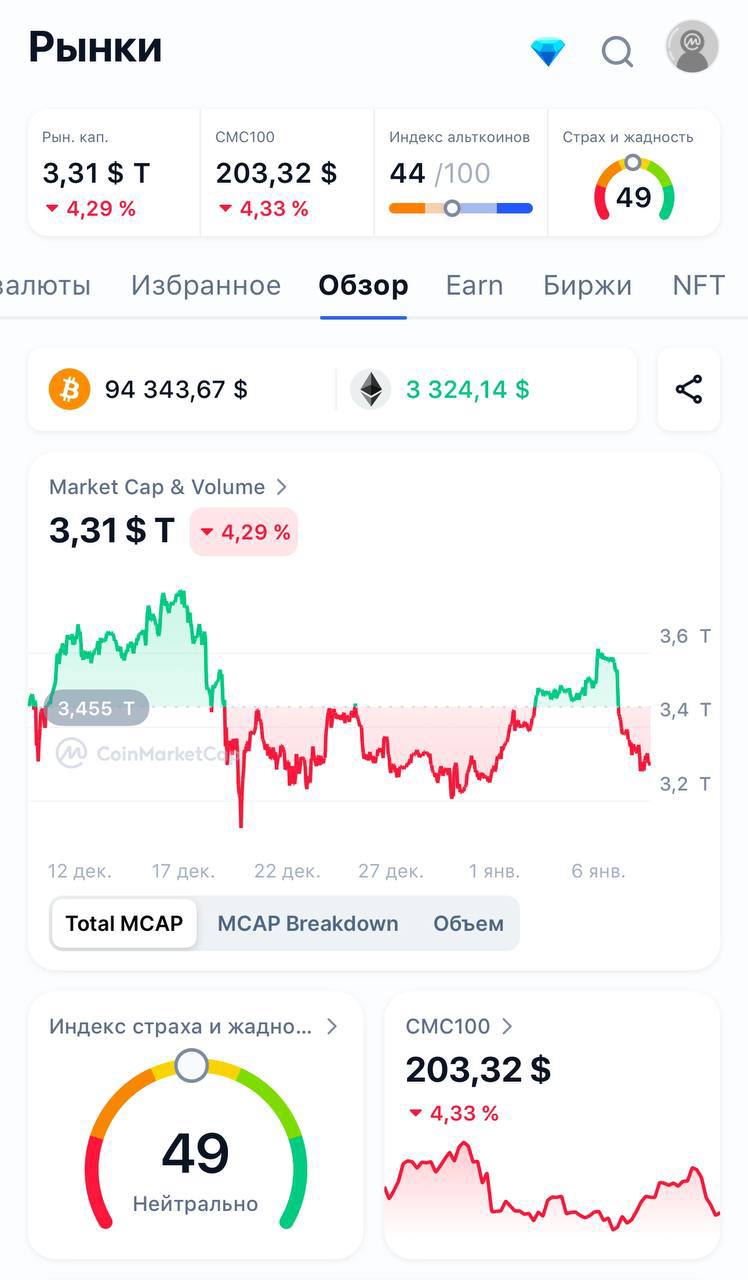Tap the CoinMarketCap watermark logo on chart
748x1280 pixels.
(x=72, y=753)
